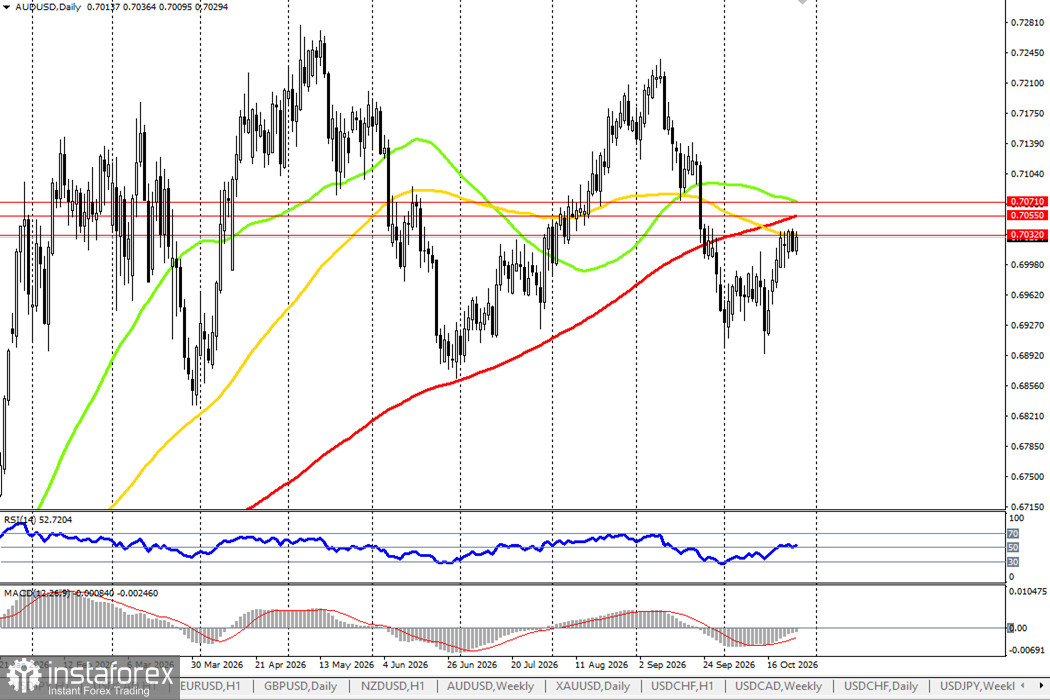The image size is (1050, 700).
Task: Click the 0.72810 price axis value
Action: coord(1027,23)
